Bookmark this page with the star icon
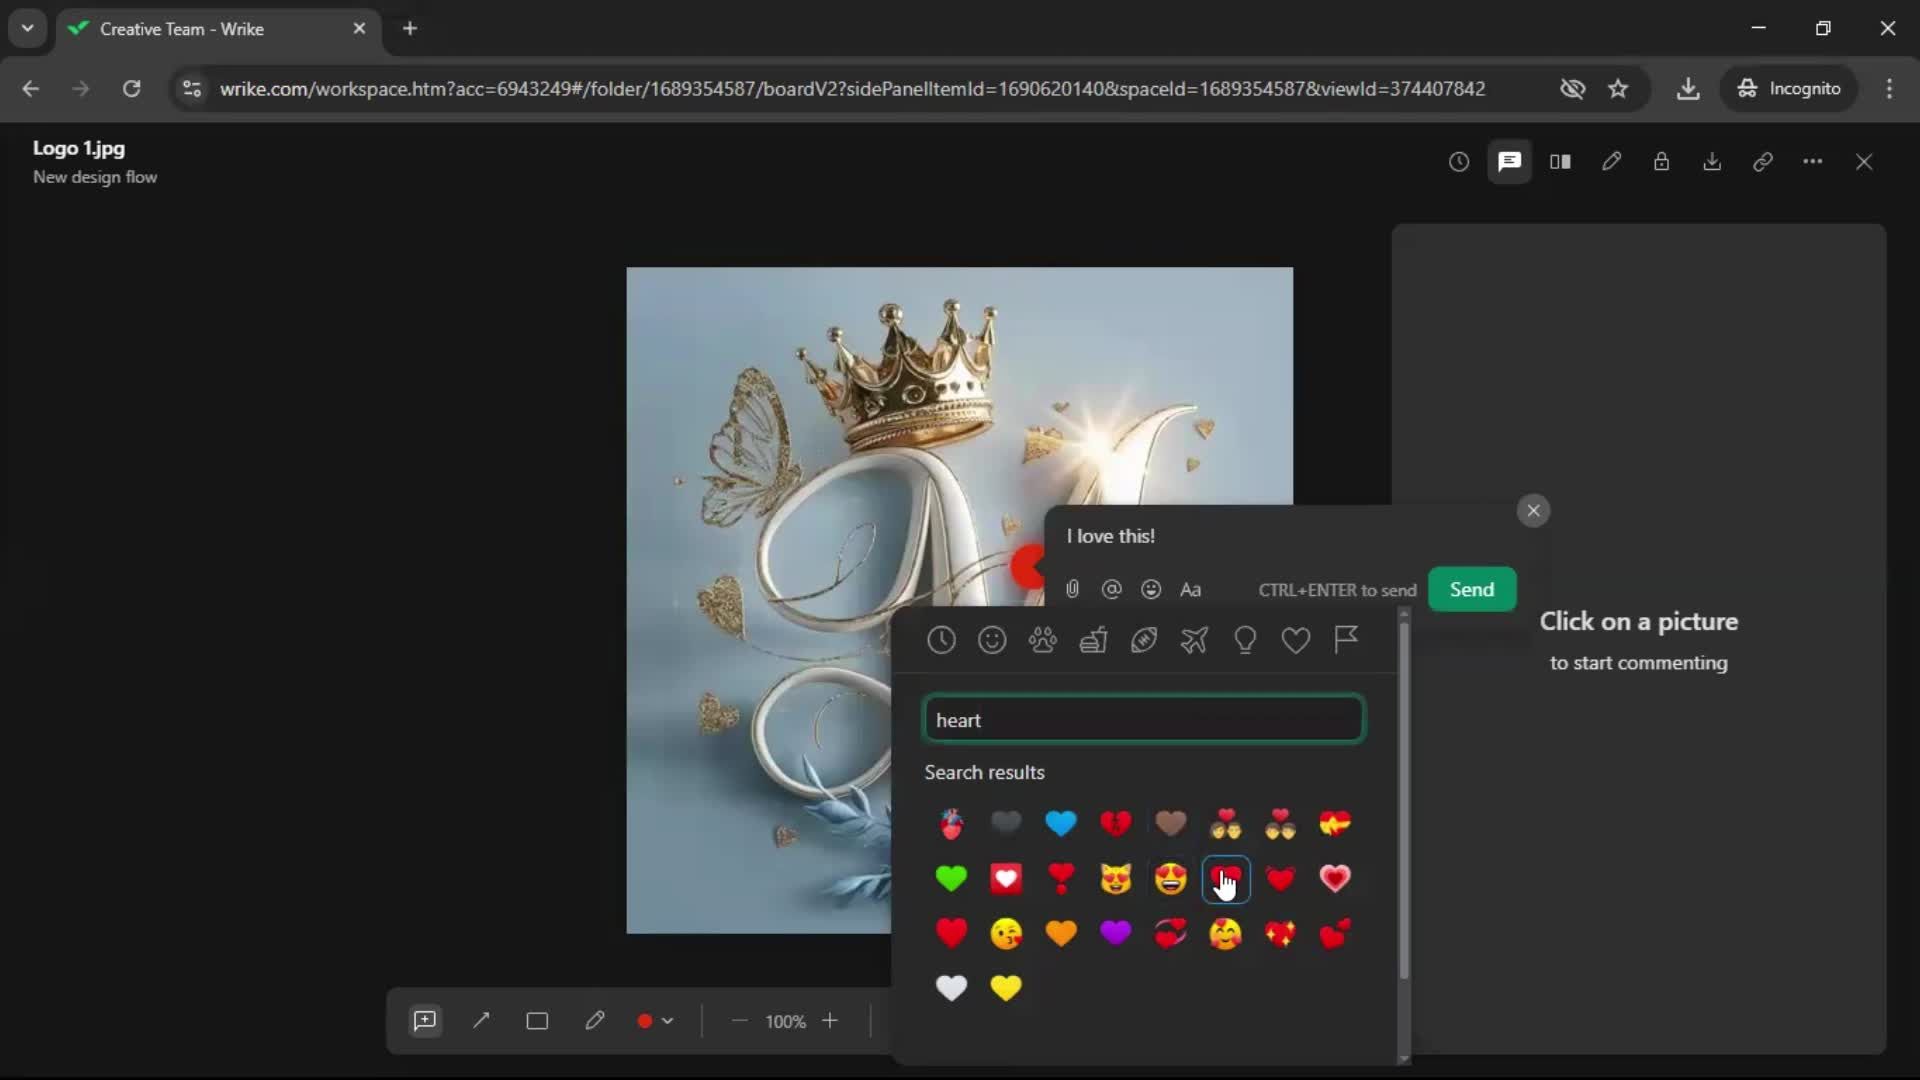This screenshot has width=1920, height=1080. coord(1618,89)
